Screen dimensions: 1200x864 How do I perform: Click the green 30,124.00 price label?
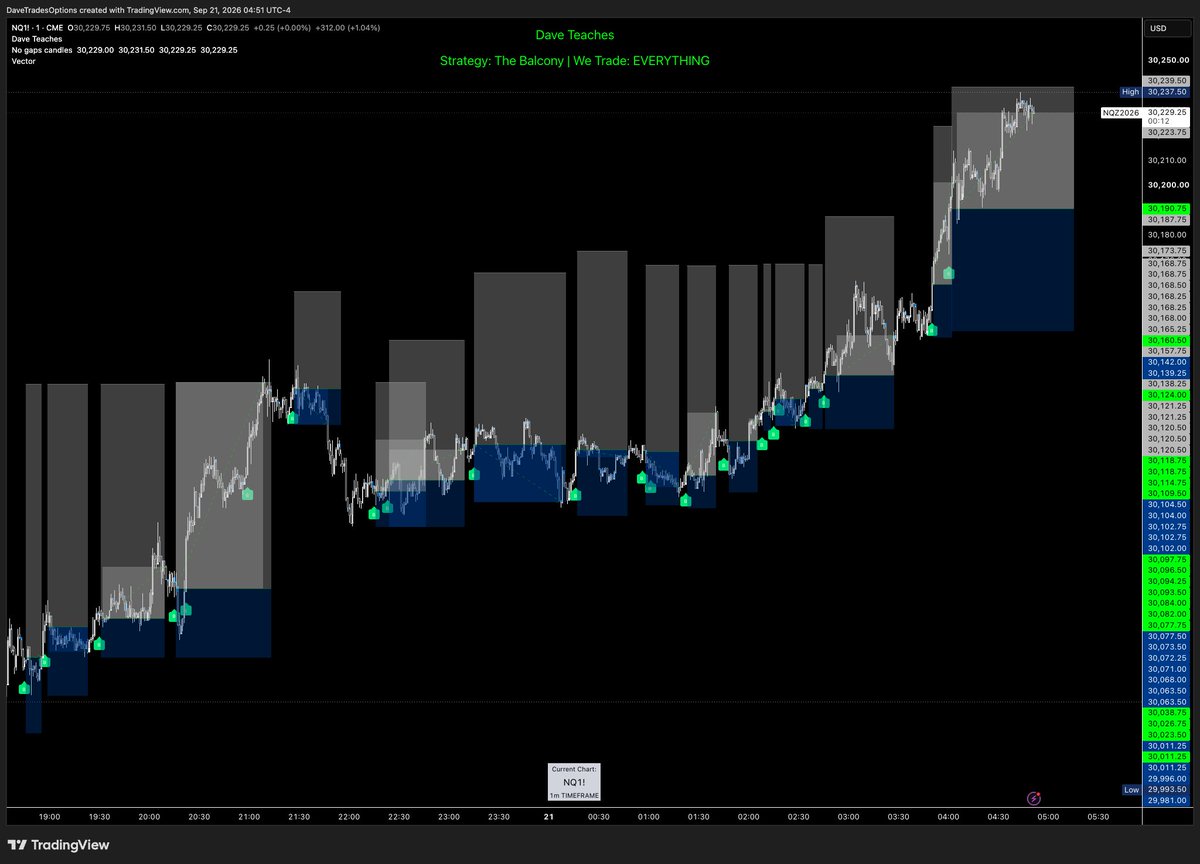(1167, 395)
